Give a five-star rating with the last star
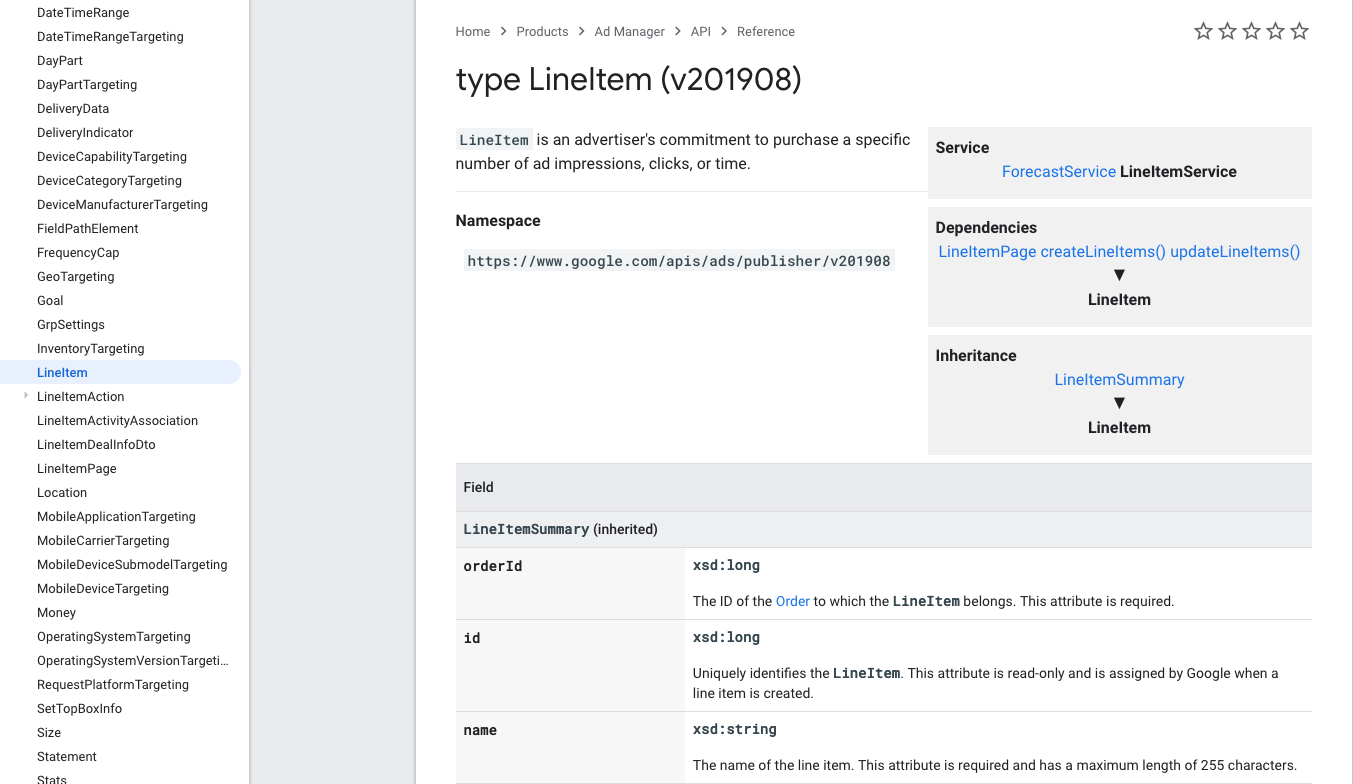 1299,31
